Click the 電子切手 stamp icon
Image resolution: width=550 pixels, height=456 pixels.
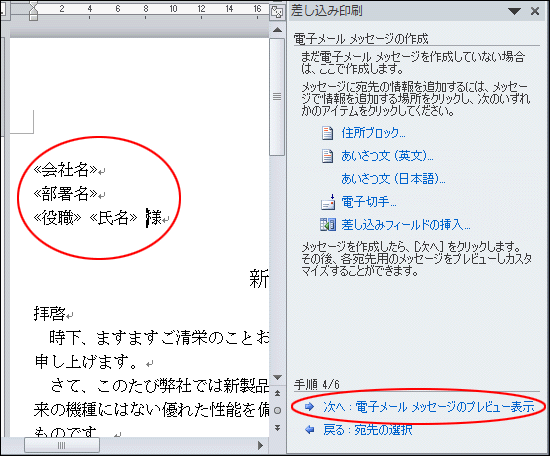(328, 202)
